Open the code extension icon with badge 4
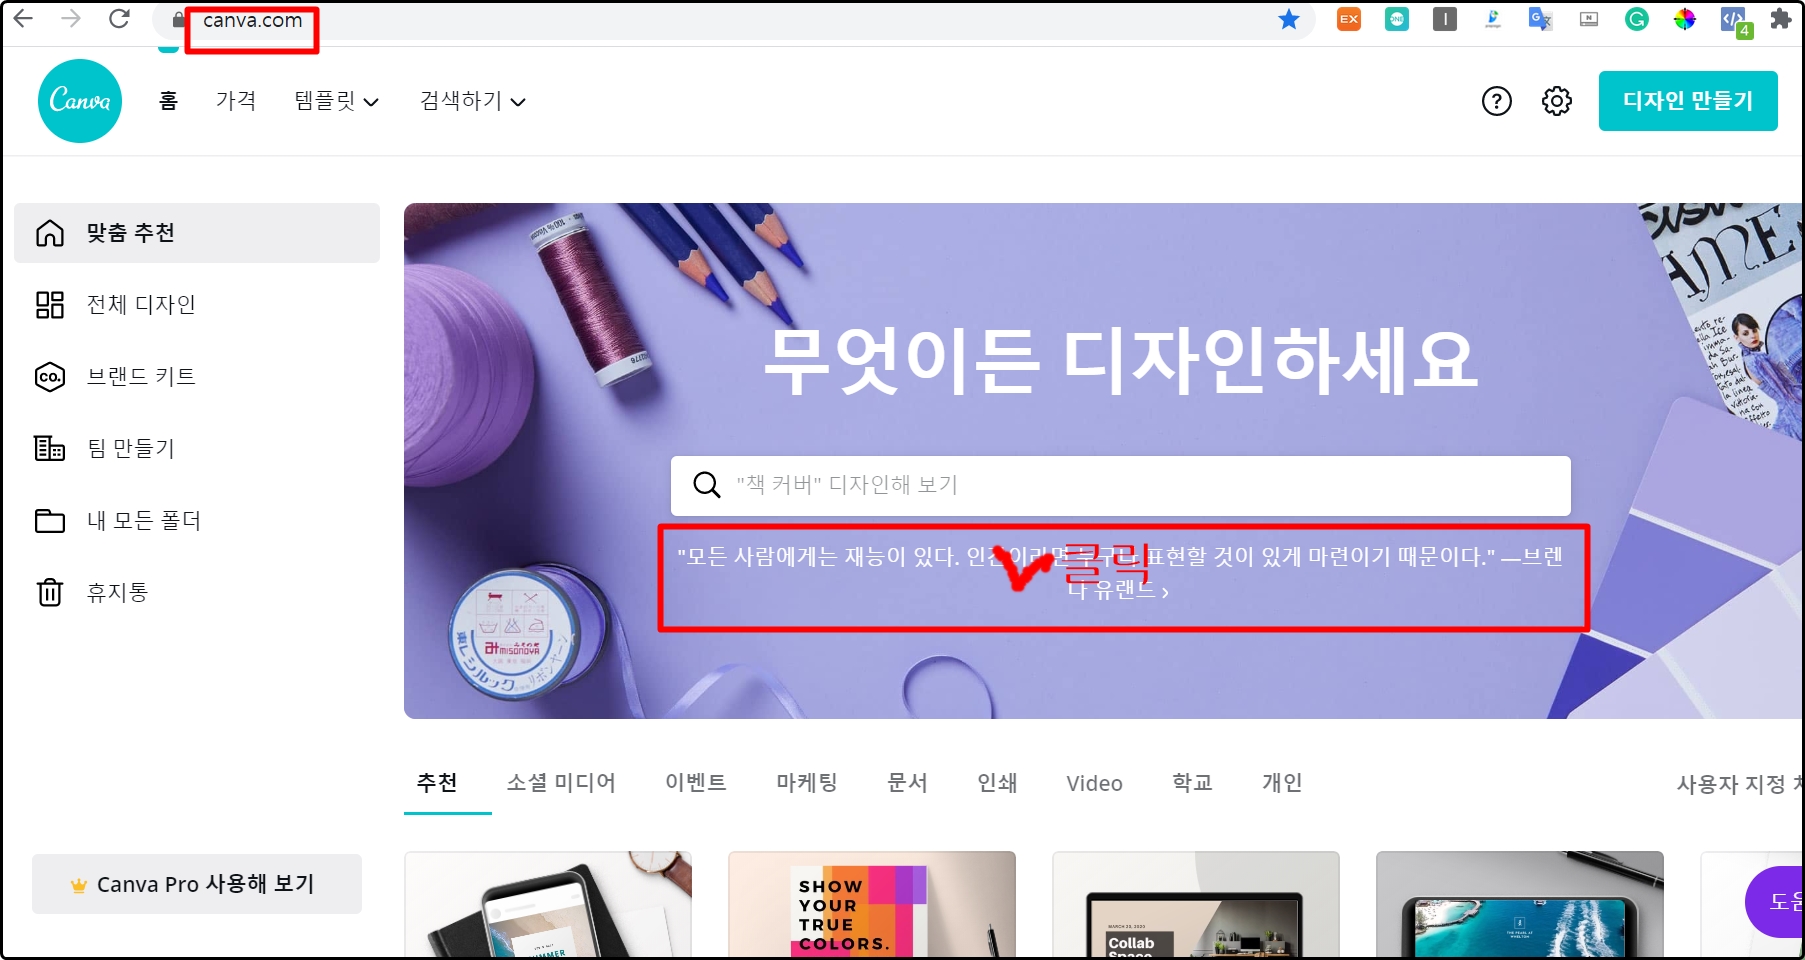 1735,21
